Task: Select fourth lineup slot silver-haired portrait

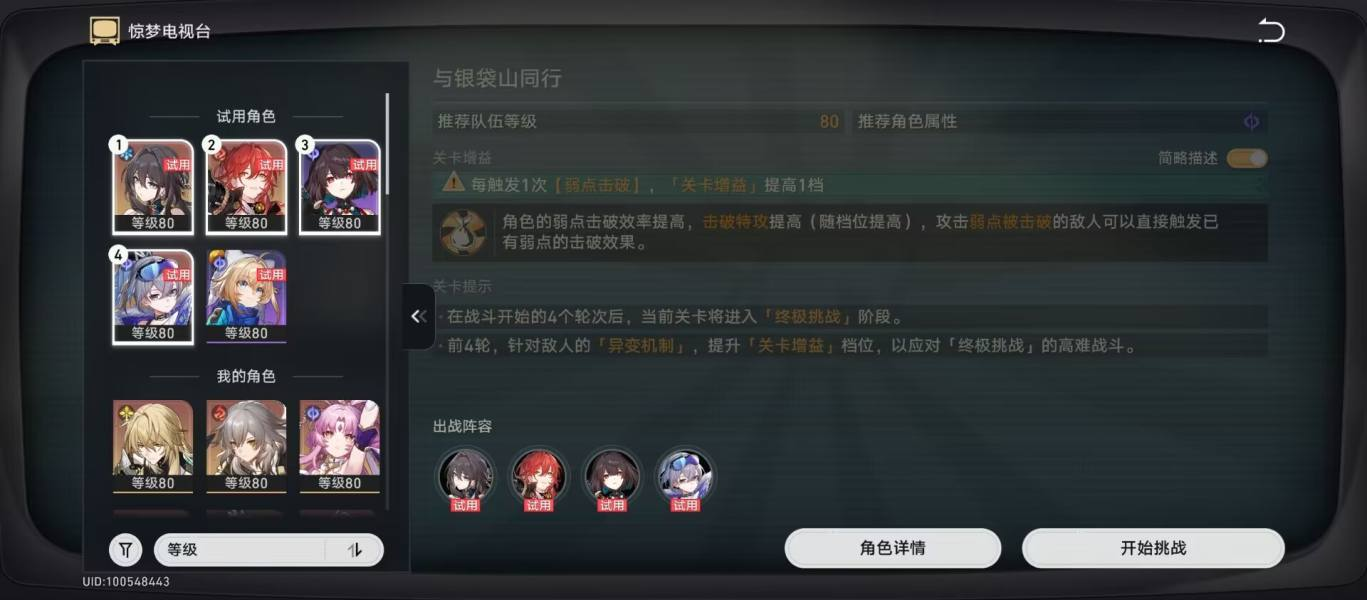Action: tap(685, 475)
